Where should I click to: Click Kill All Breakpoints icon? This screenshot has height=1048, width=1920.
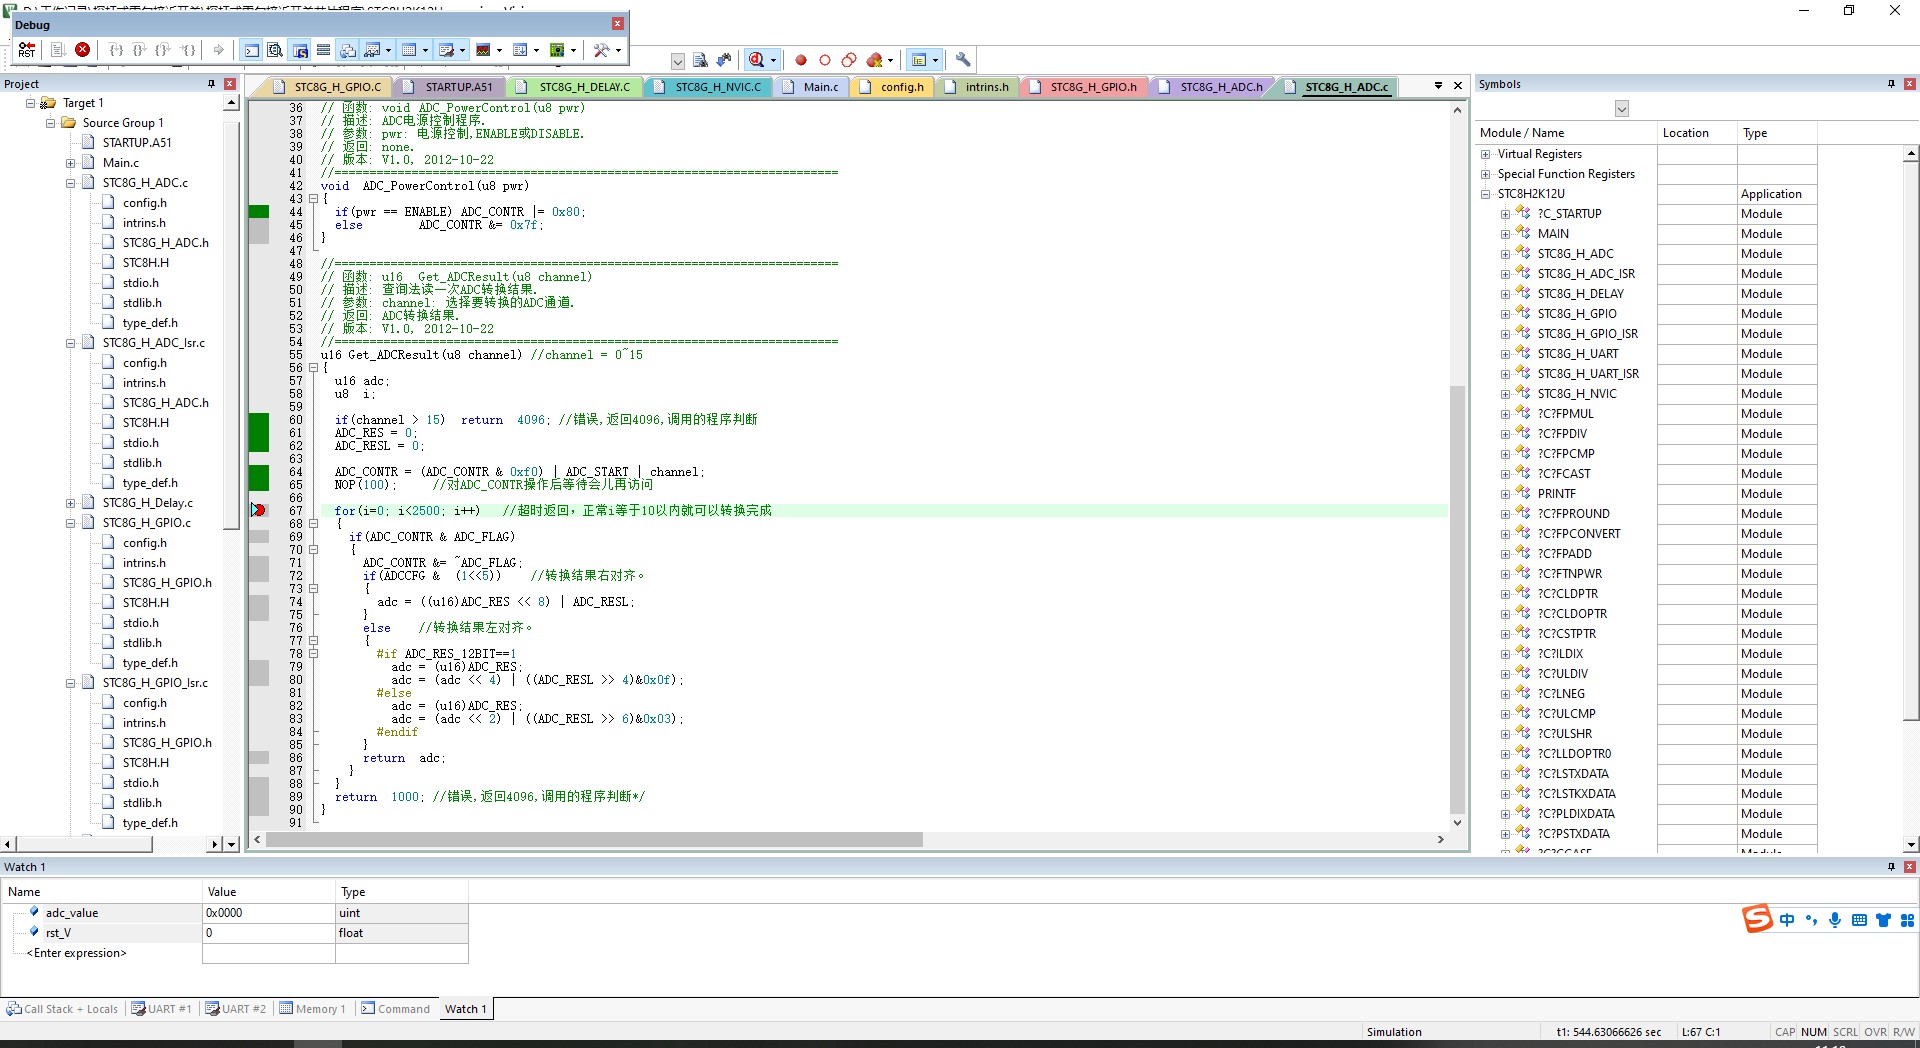click(874, 60)
